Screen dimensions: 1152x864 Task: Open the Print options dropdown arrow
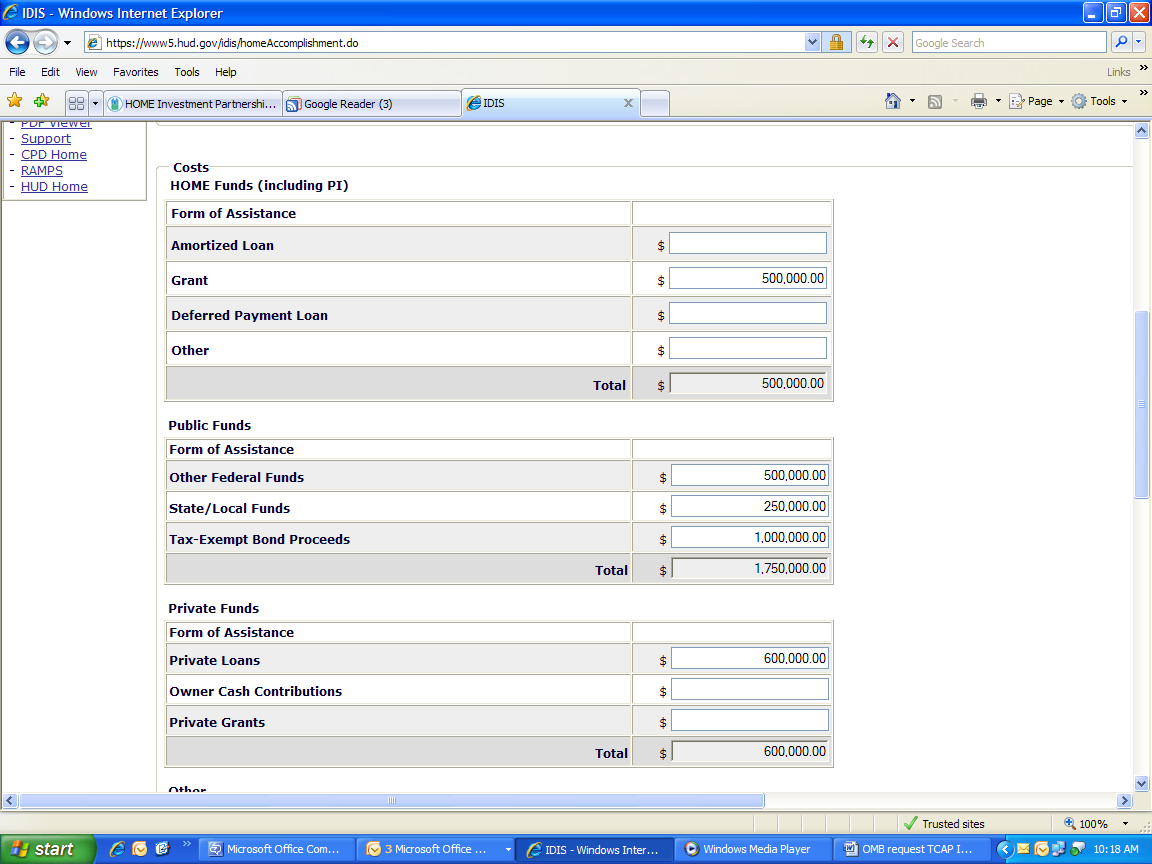(x=998, y=101)
